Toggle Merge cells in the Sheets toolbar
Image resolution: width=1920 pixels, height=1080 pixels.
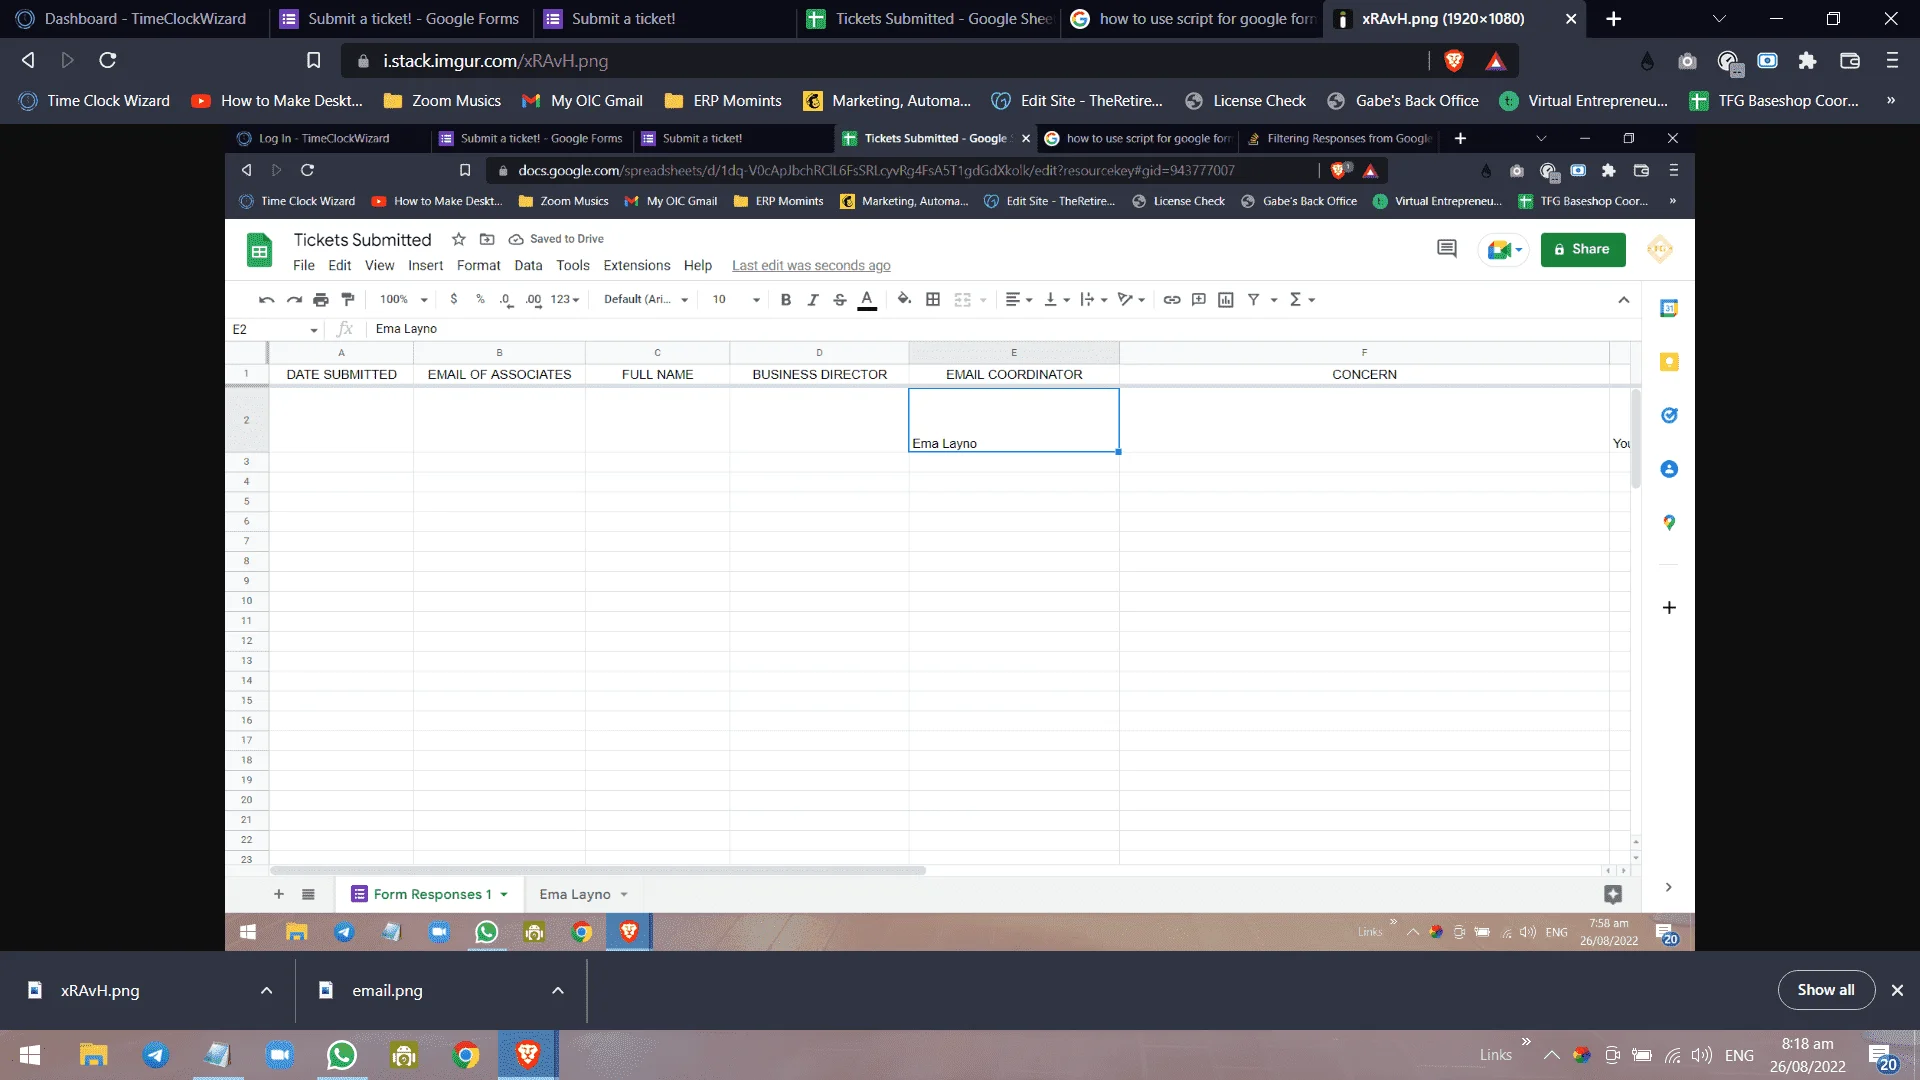[963, 300]
